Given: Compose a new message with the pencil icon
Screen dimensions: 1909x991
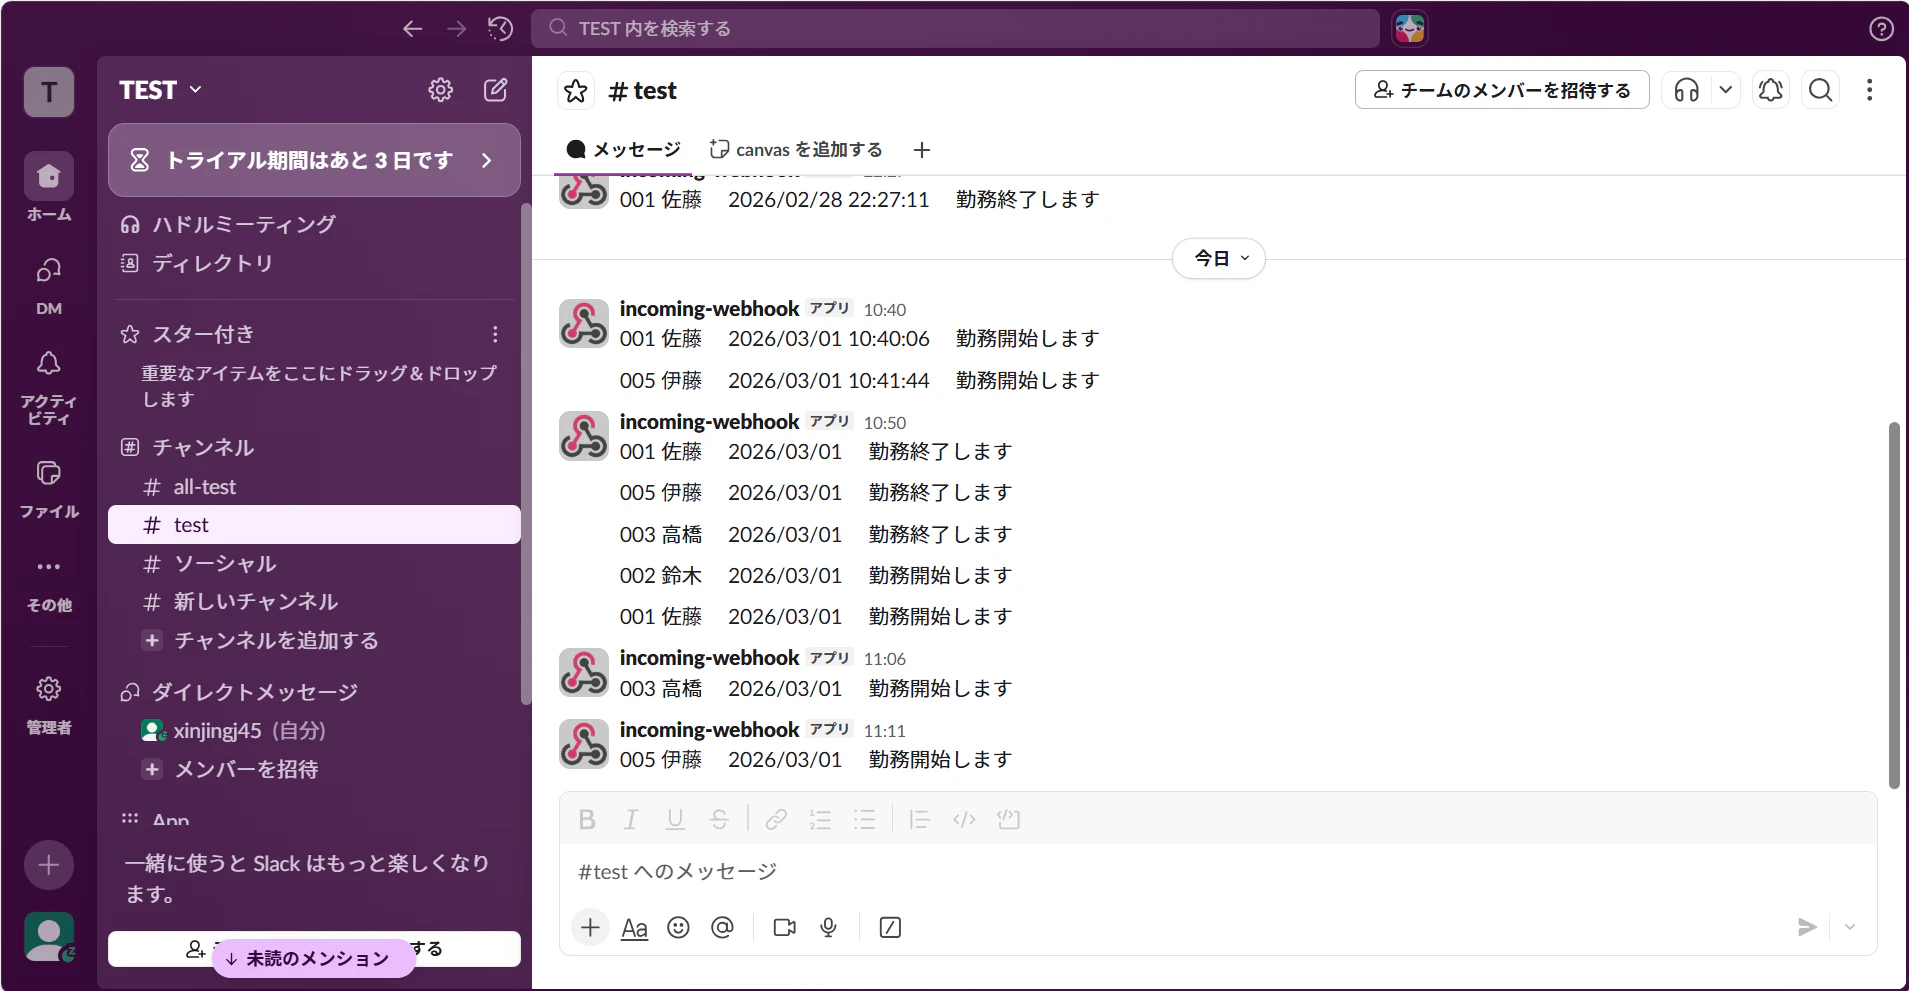Looking at the screenshot, I should 495,90.
